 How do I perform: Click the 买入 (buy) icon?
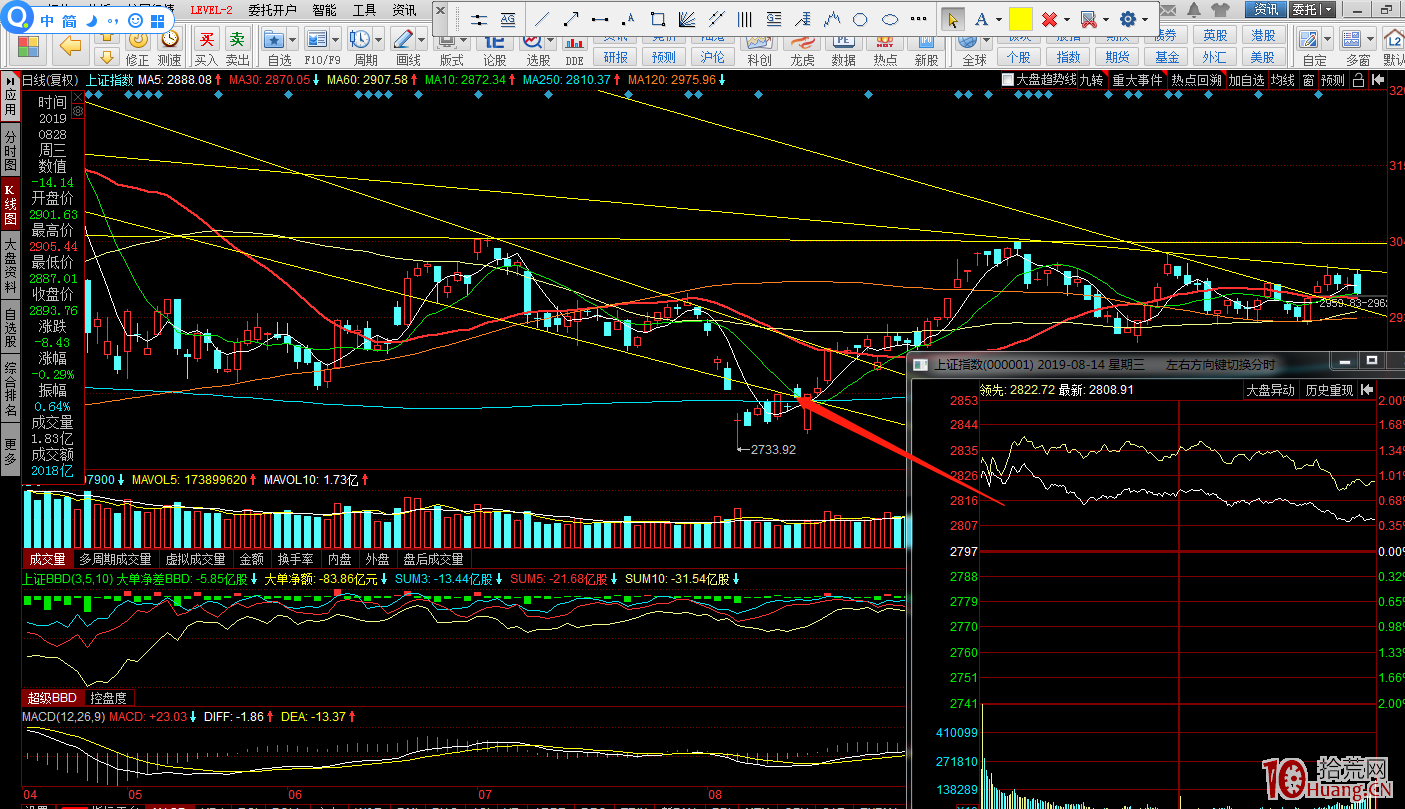pyautogui.click(x=206, y=40)
